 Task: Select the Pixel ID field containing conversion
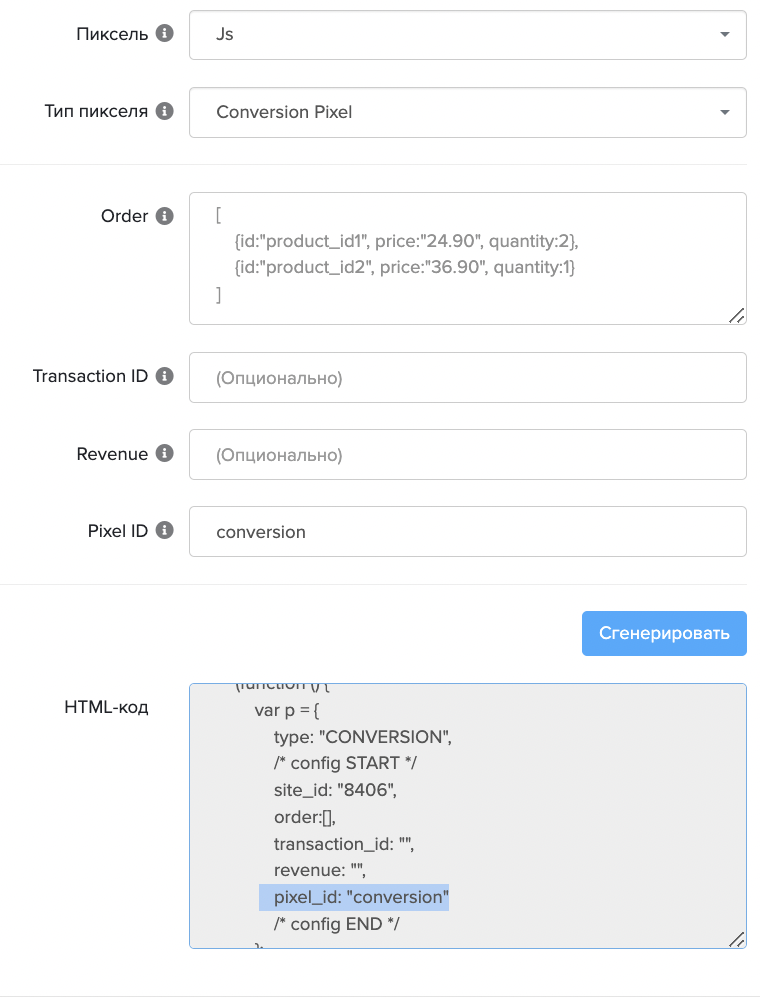[467, 531]
